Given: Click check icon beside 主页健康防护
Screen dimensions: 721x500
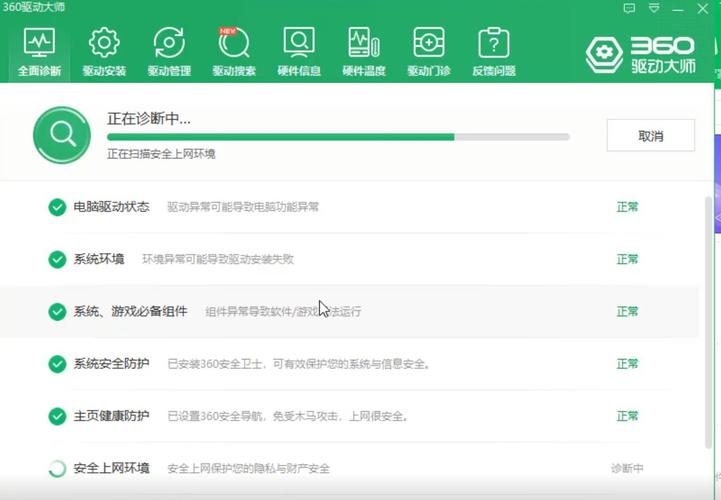Looking at the screenshot, I should (x=57, y=416).
